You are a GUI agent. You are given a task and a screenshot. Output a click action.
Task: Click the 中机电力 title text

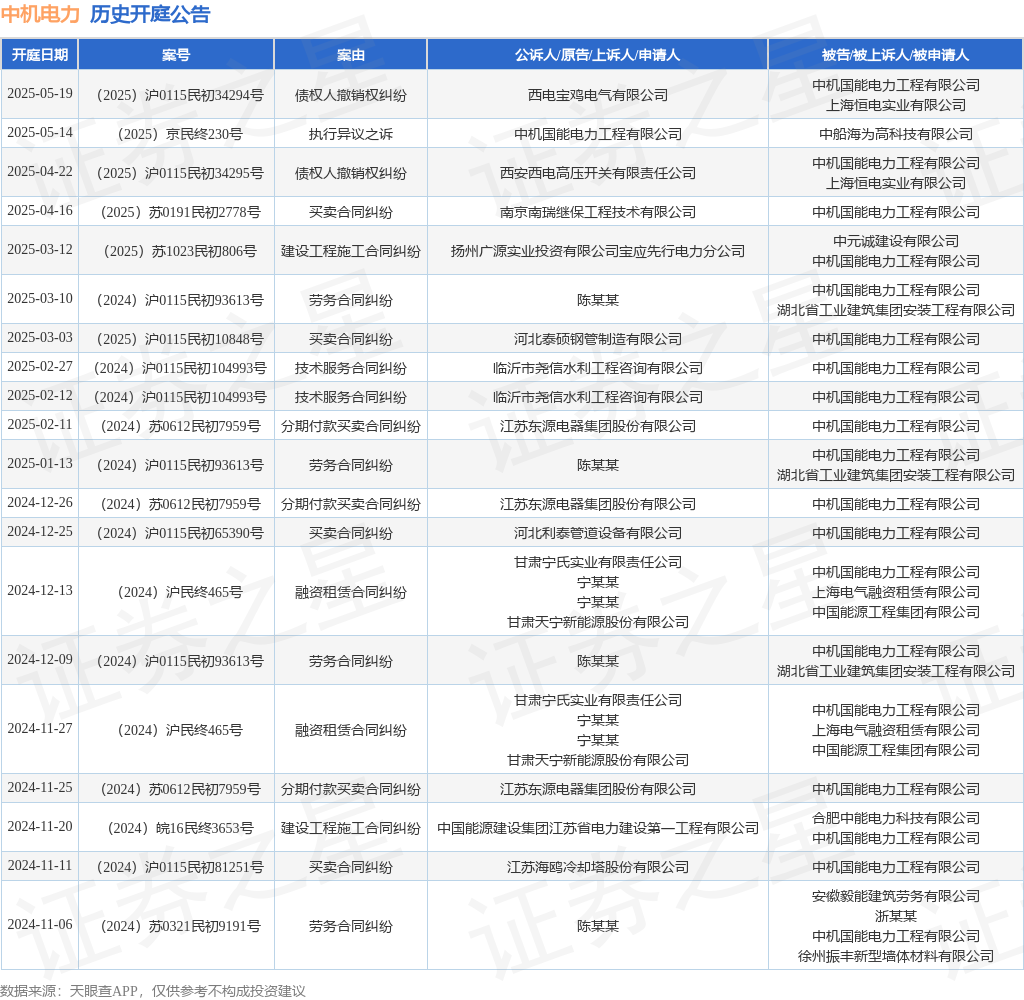pos(40,14)
